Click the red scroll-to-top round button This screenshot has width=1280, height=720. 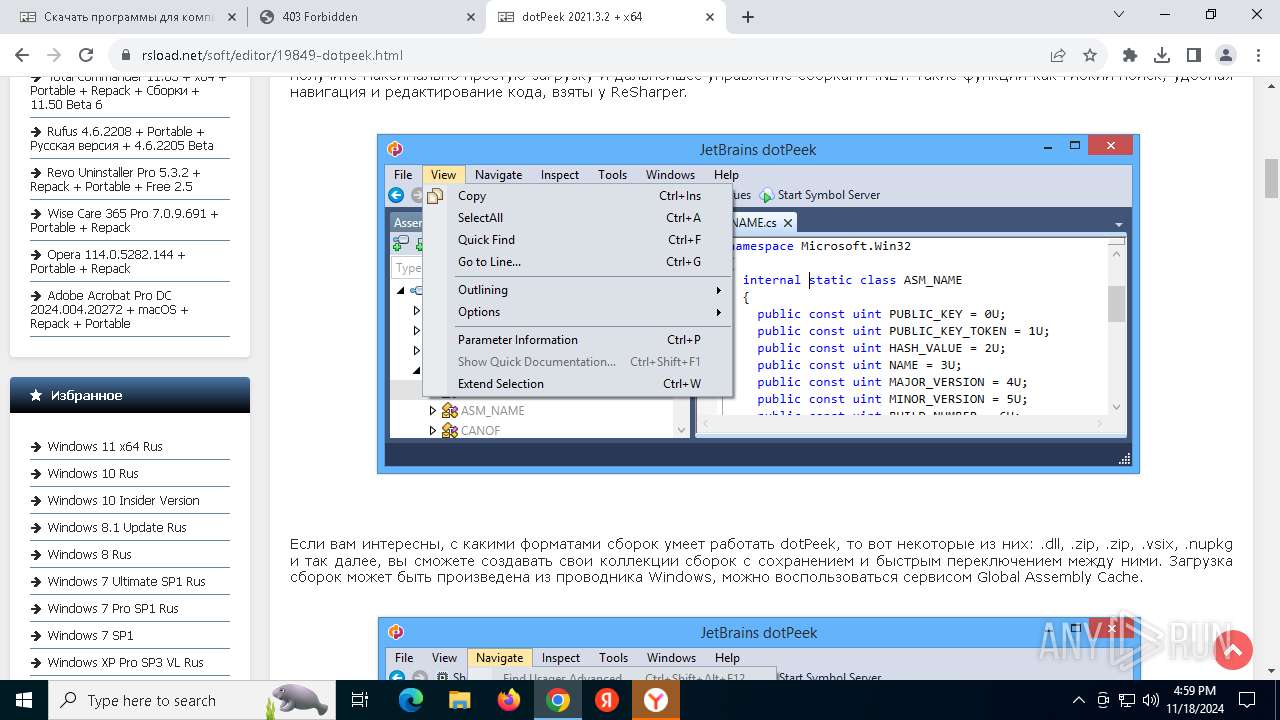[1233, 650]
